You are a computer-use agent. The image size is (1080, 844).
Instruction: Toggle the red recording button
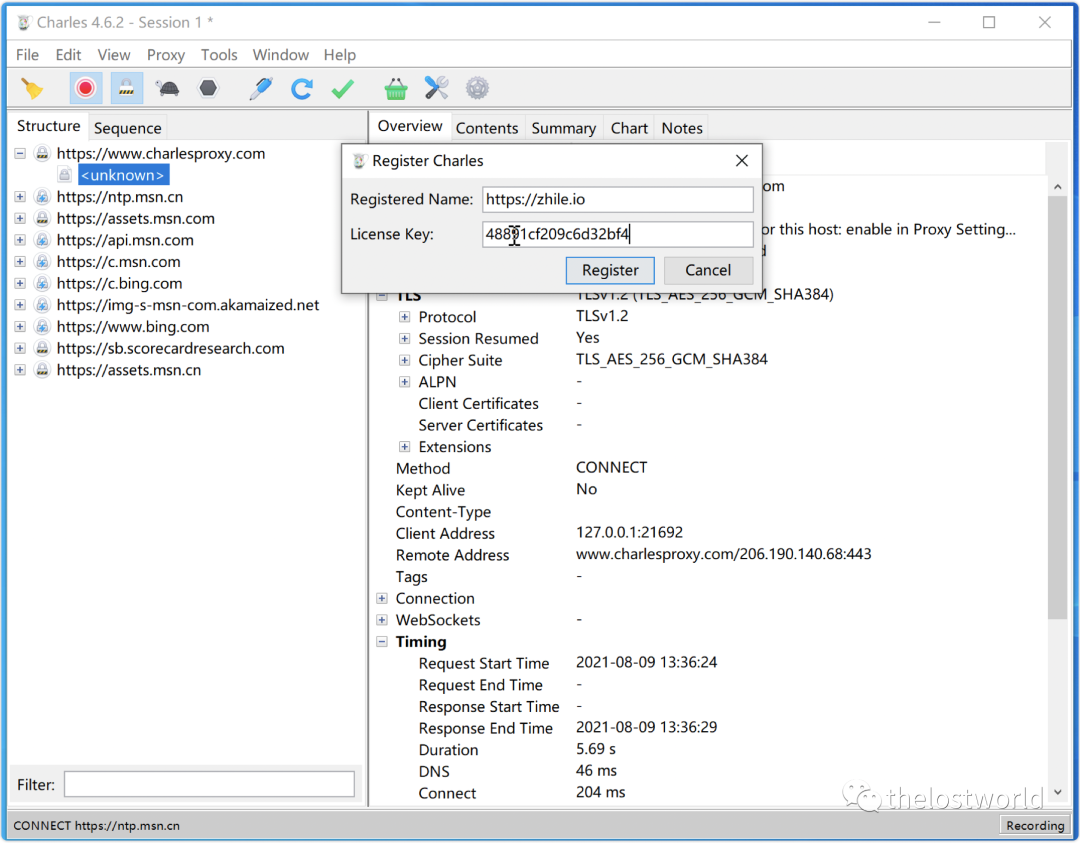tap(85, 88)
